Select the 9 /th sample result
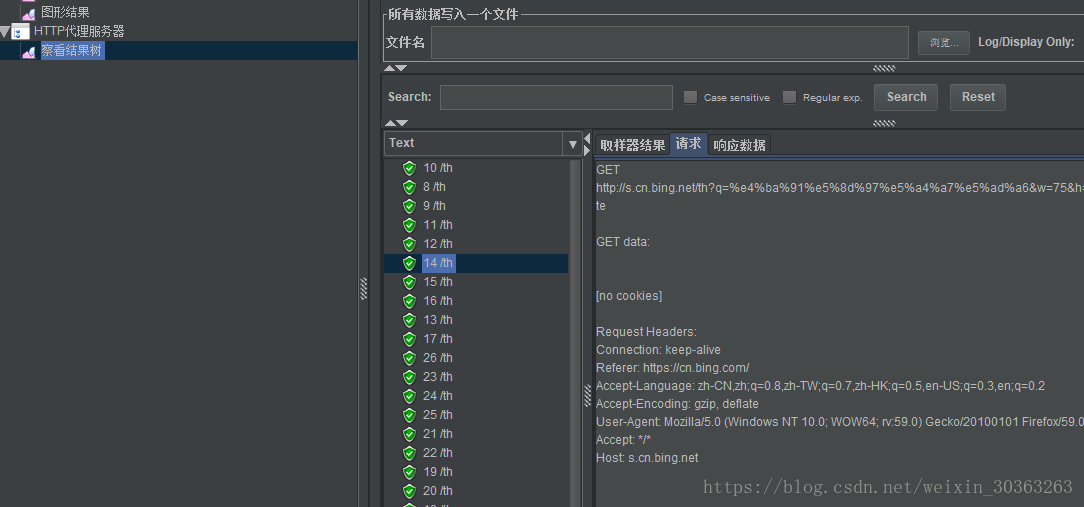This screenshot has width=1084, height=507. click(434, 206)
